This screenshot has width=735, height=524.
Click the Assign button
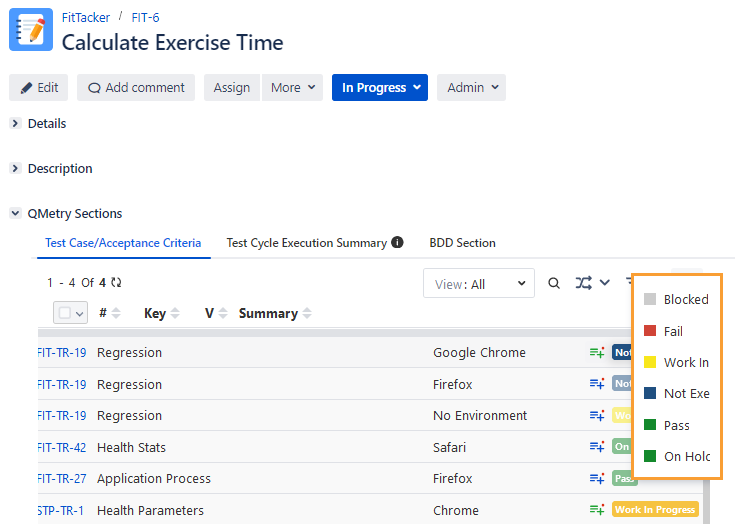(232, 87)
